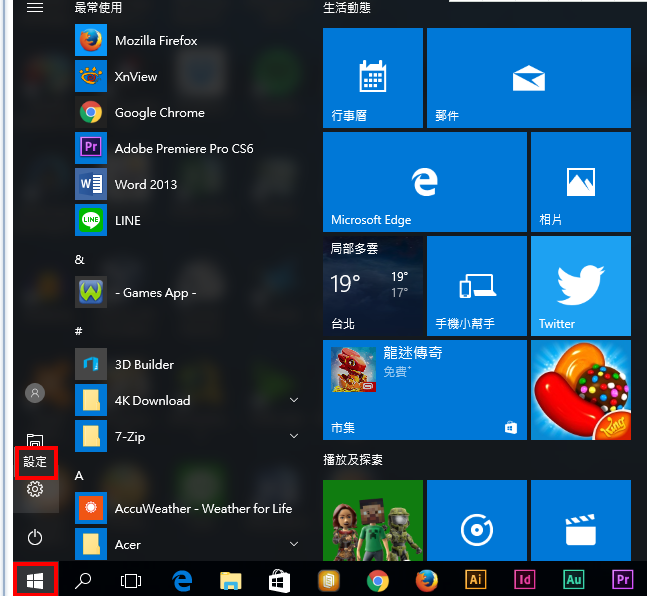Open Premiere Pro on the taskbar
This screenshot has height=596, width=647.
(623, 579)
